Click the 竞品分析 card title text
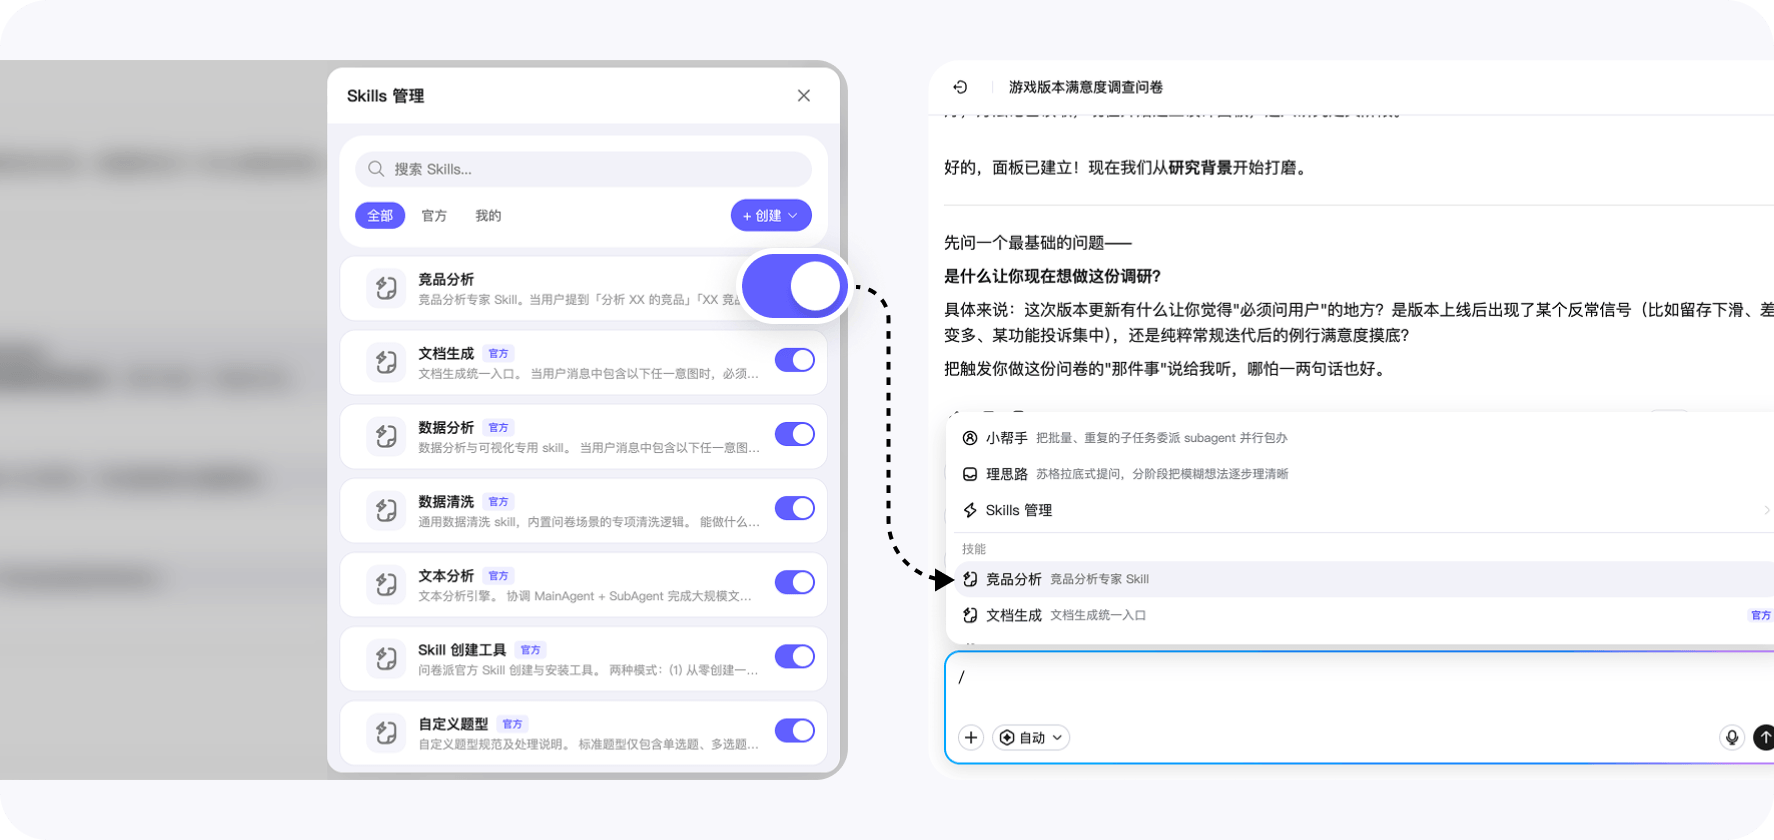This screenshot has width=1774, height=840. pos(446,279)
